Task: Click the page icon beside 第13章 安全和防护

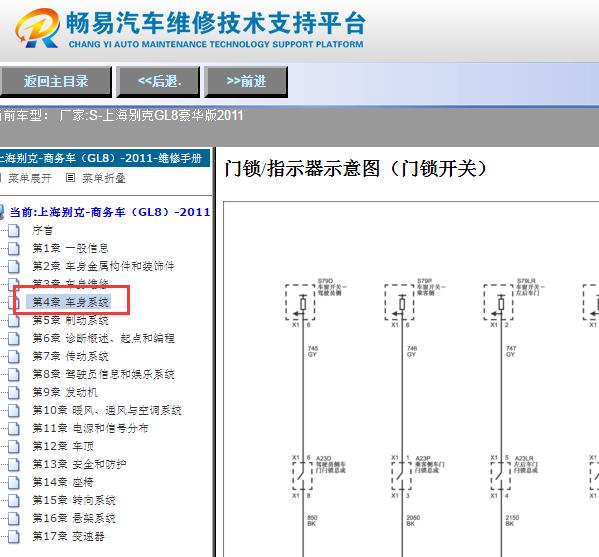Action: pyautogui.click(x=14, y=464)
